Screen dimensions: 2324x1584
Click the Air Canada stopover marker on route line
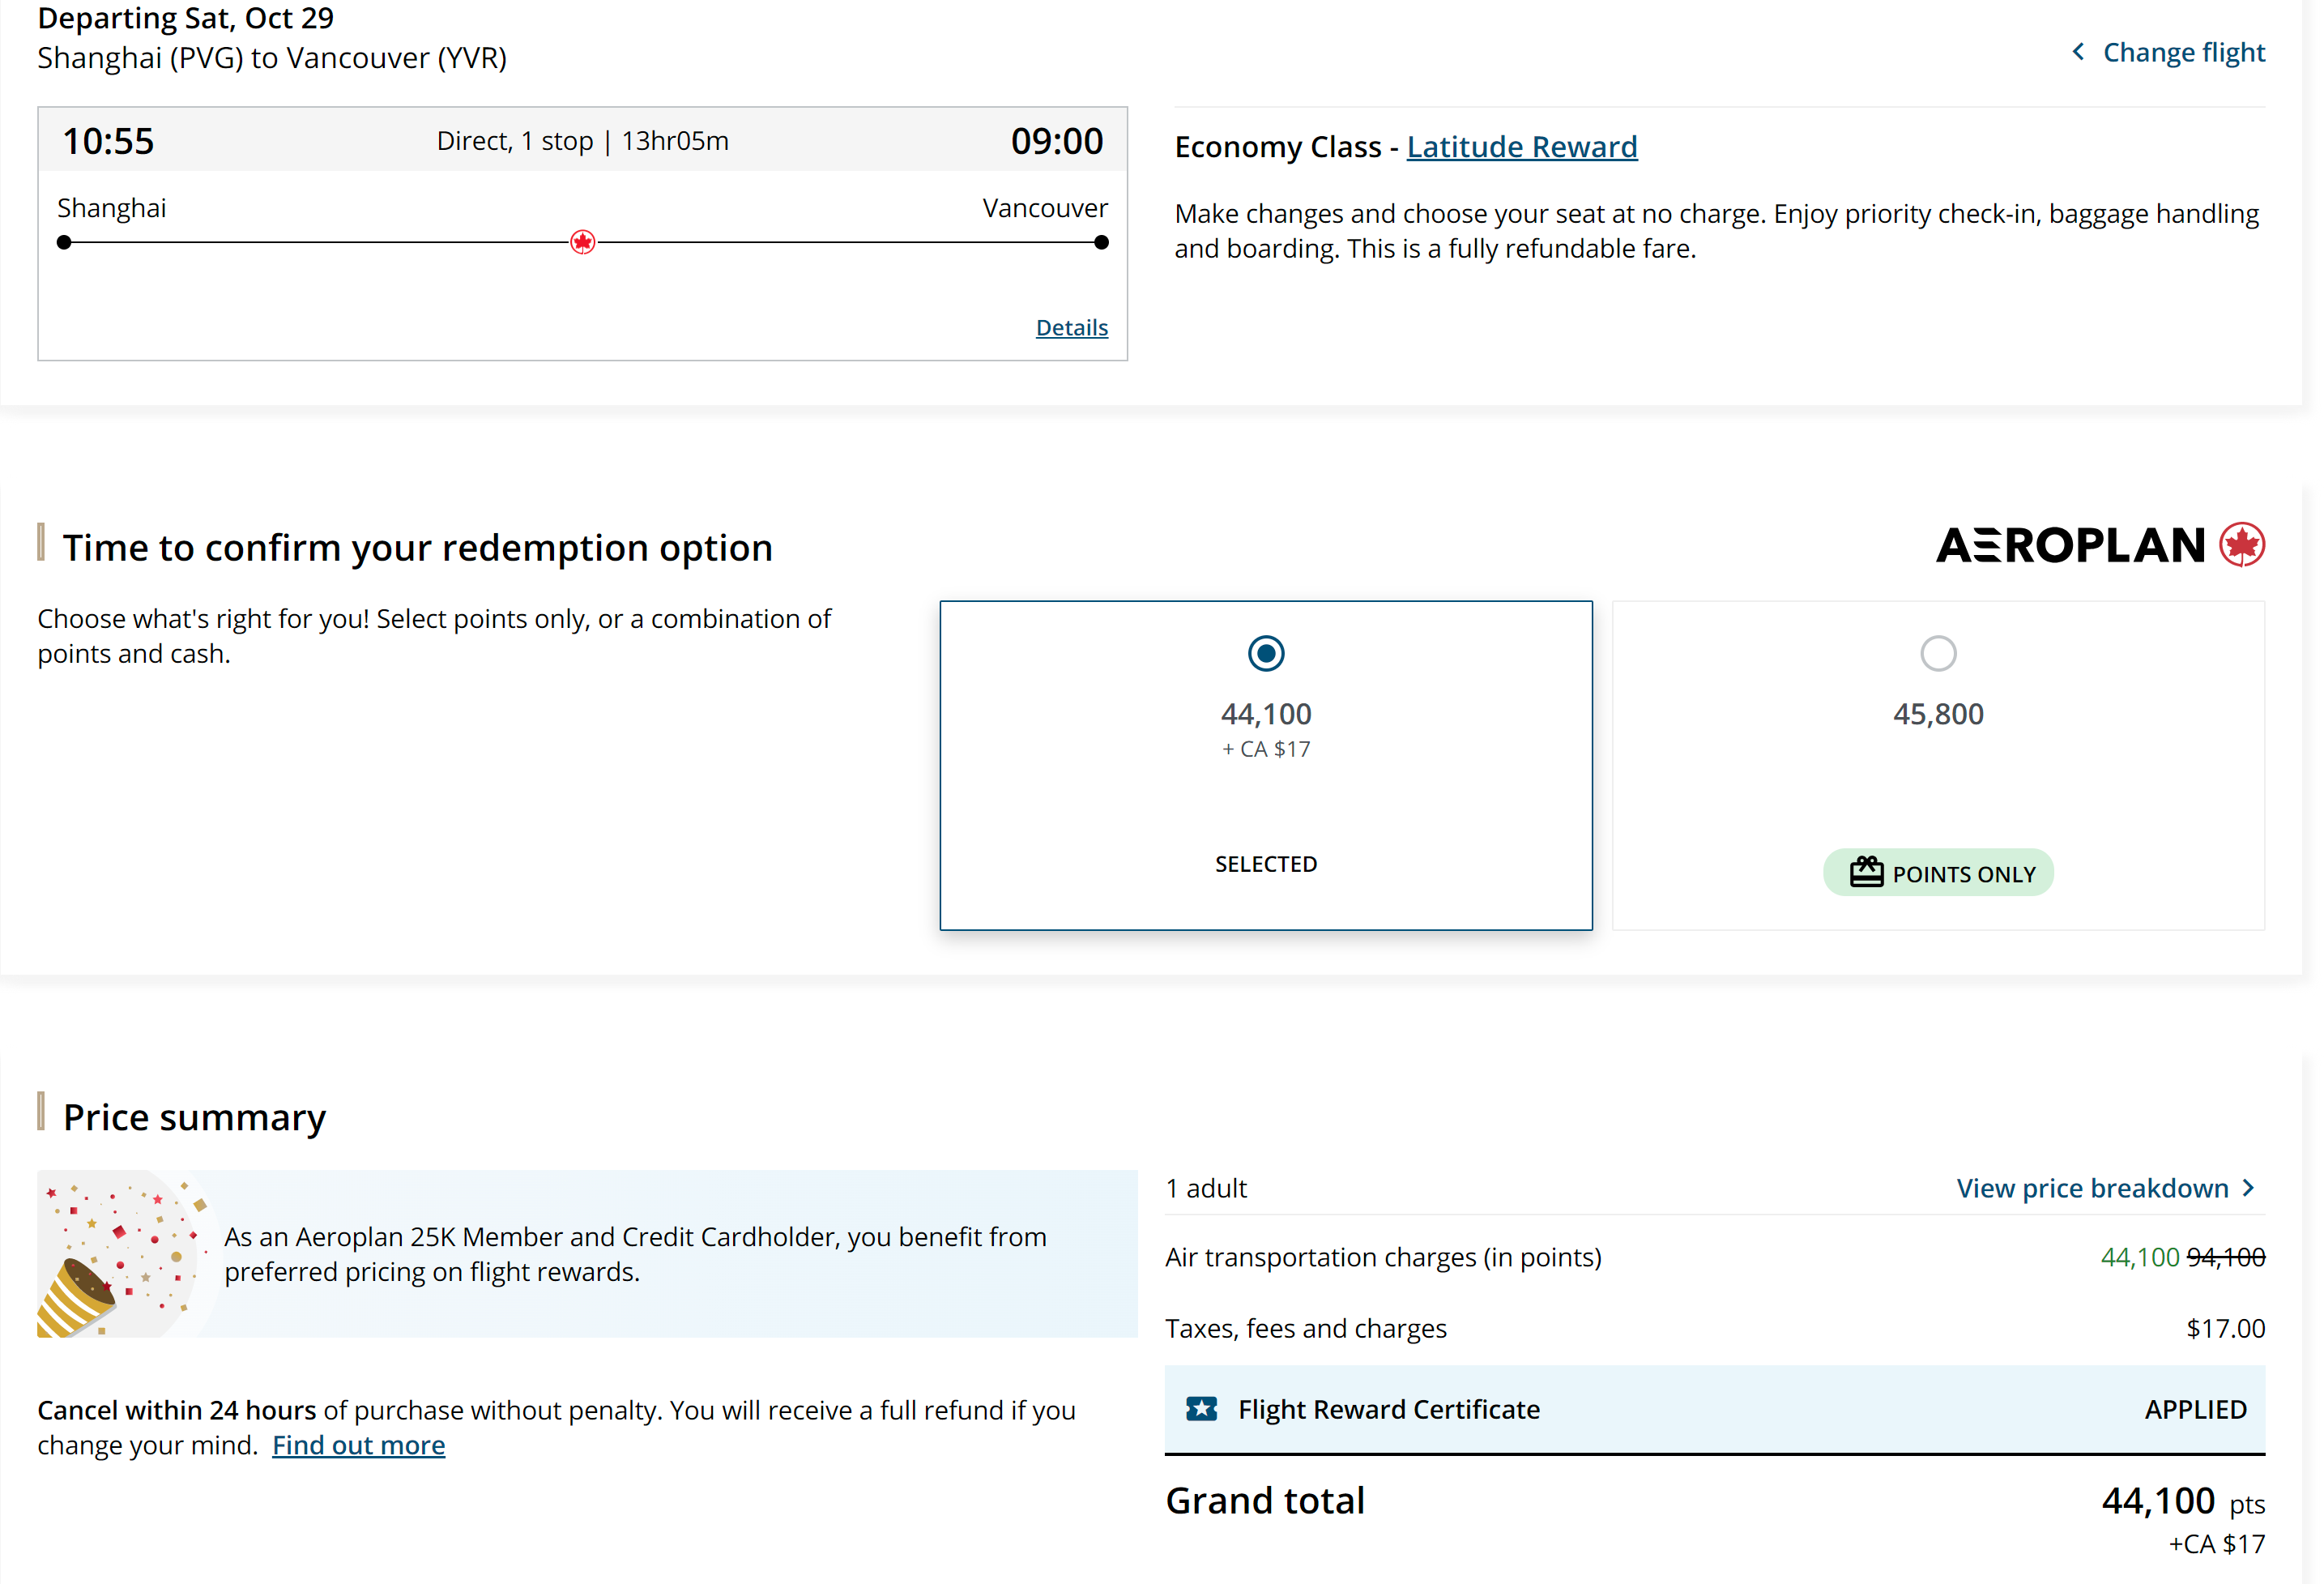(x=583, y=242)
